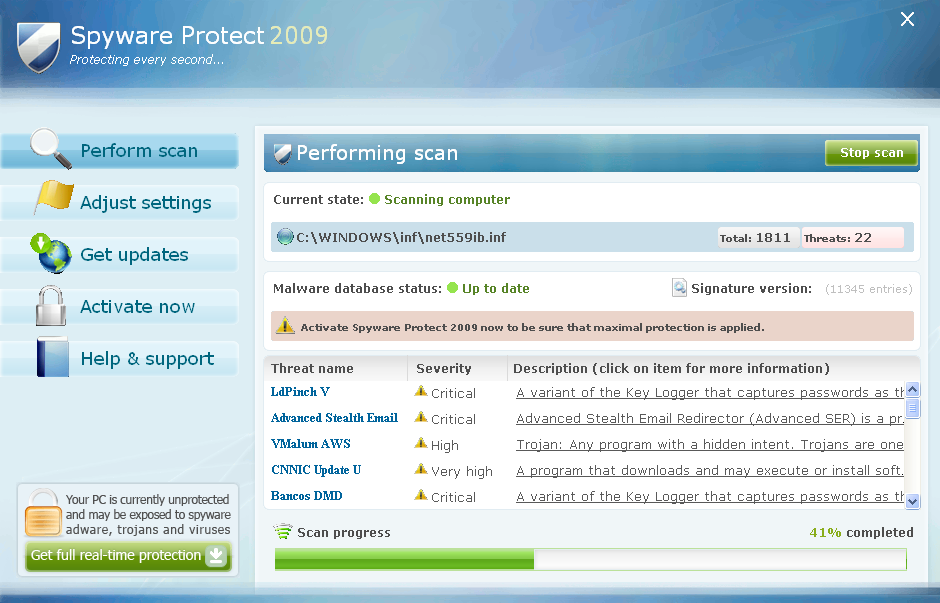This screenshot has height=603, width=940.
Task: Open the Perform scan menu item
Action: [139, 151]
